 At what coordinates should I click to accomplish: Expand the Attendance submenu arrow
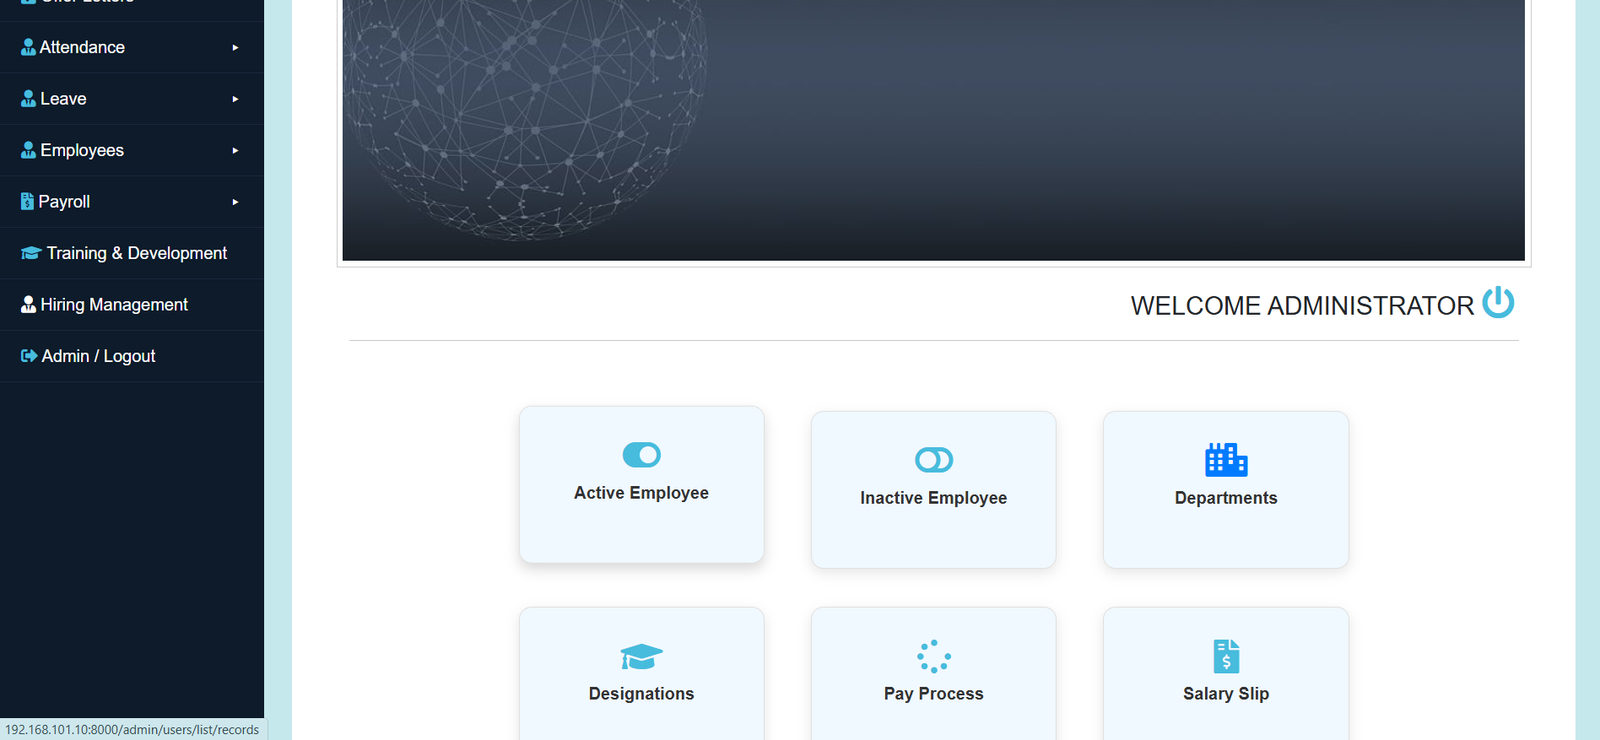pyautogui.click(x=235, y=48)
